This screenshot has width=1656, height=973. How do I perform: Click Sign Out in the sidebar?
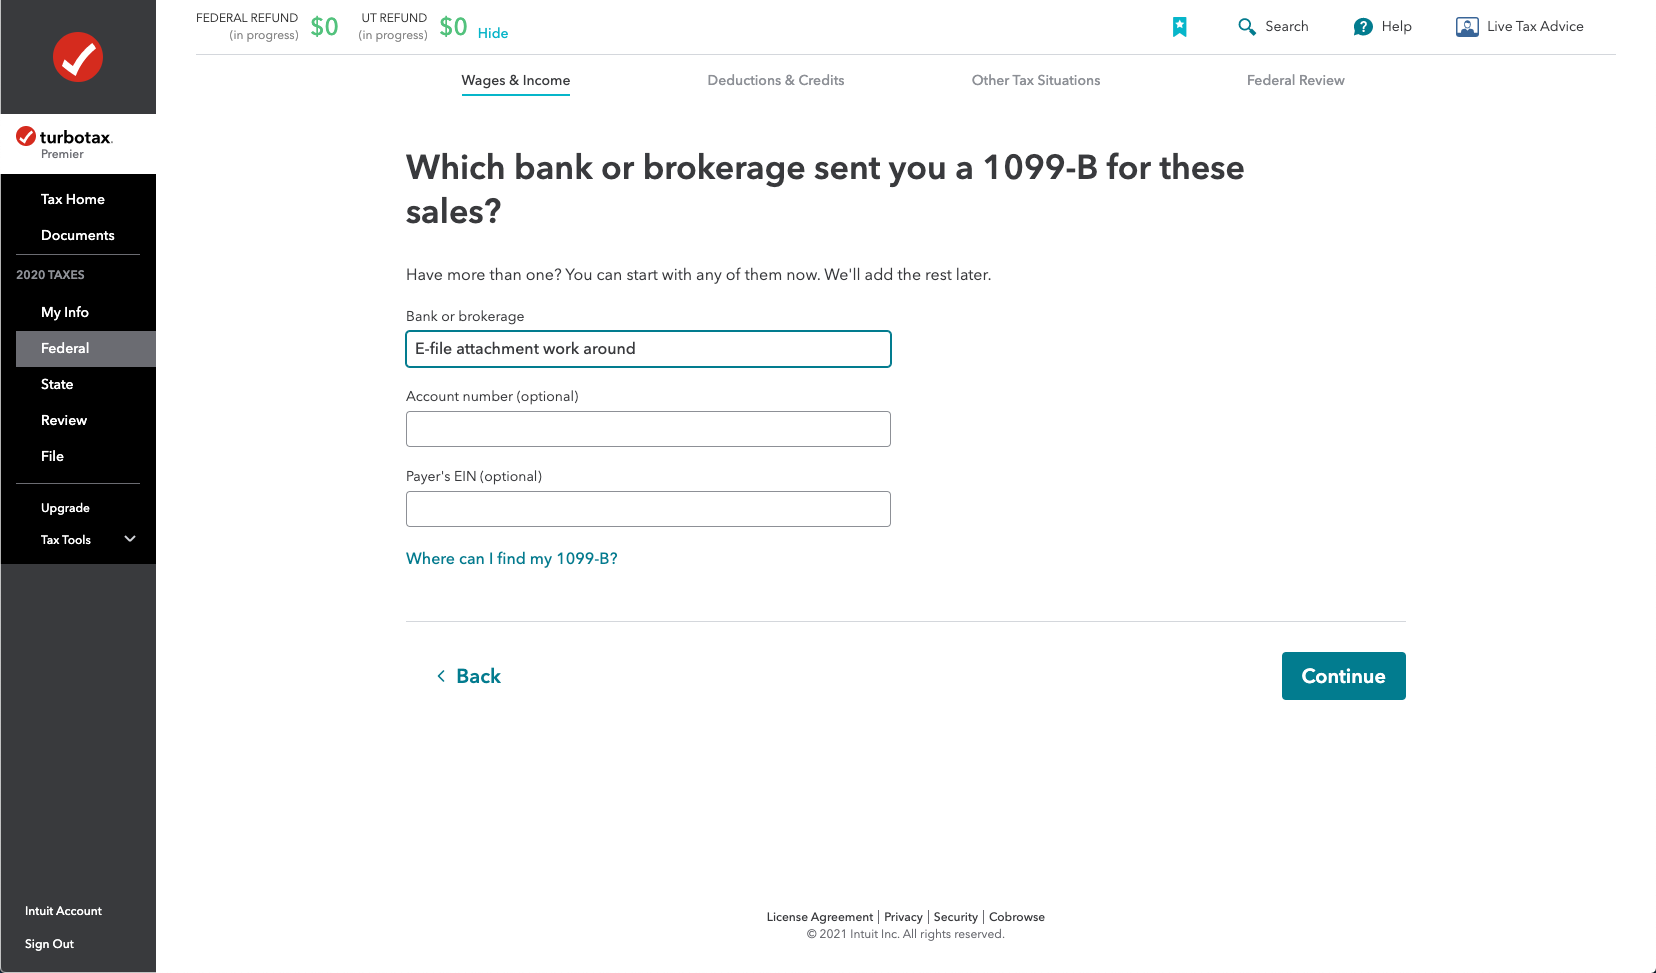click(49, 944)
